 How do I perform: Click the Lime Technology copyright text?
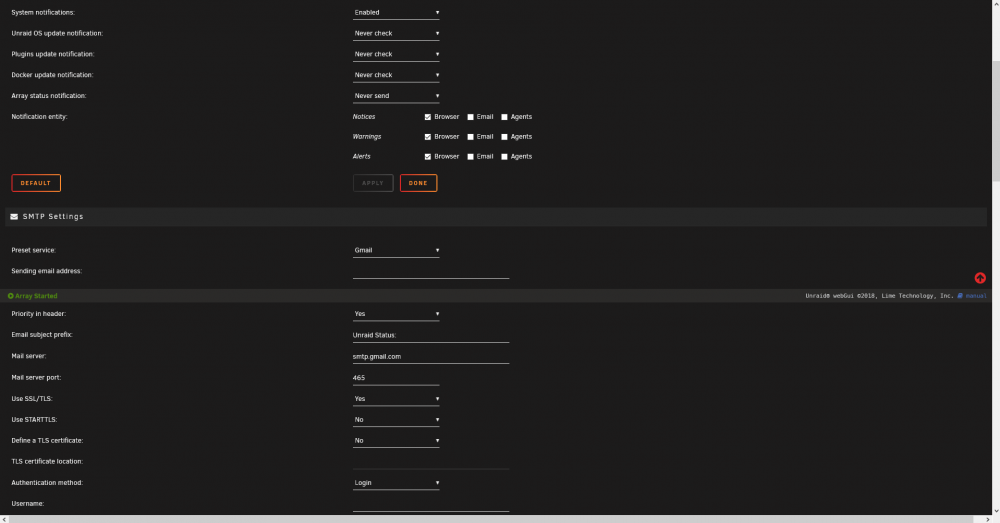[x=879, y=296]
